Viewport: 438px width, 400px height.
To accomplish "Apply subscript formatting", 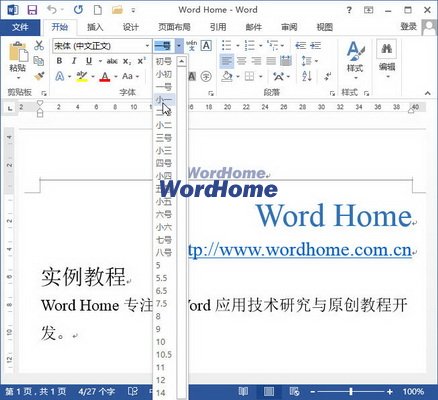I will (127, 61).
